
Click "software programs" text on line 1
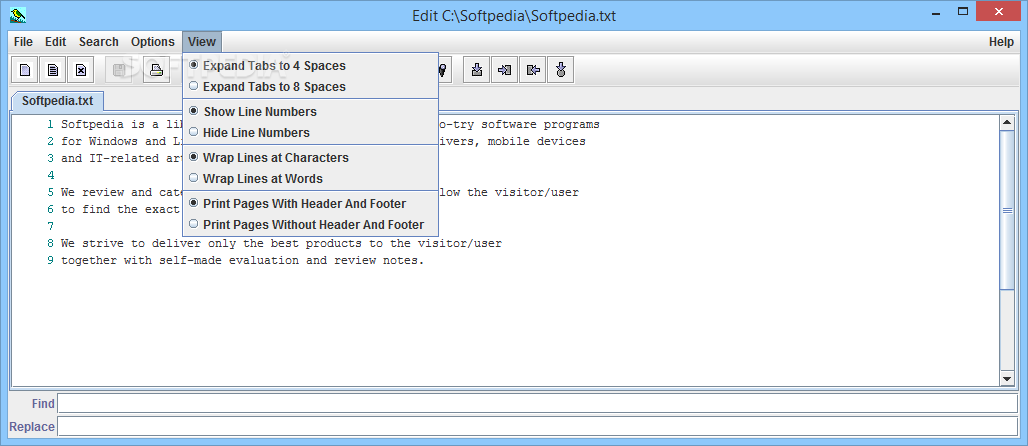pos(540,124)
